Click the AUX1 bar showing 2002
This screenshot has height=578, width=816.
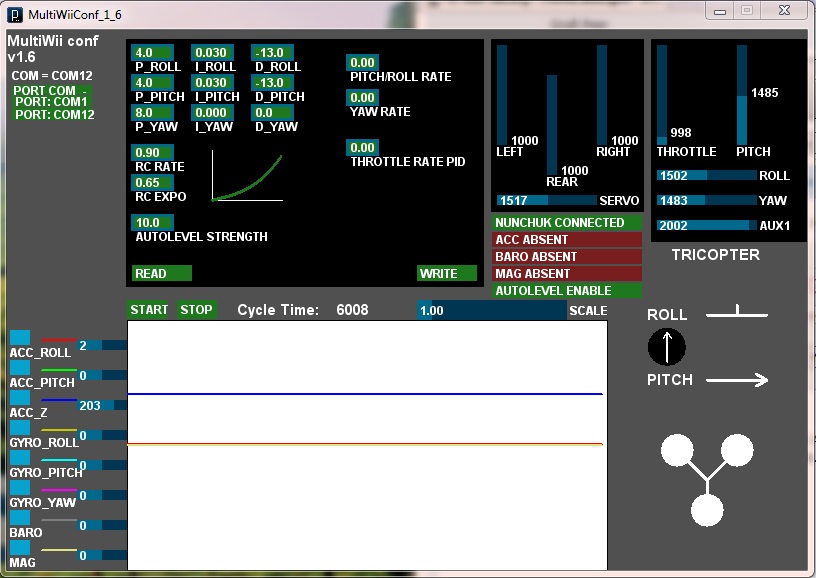coord(707,225)
